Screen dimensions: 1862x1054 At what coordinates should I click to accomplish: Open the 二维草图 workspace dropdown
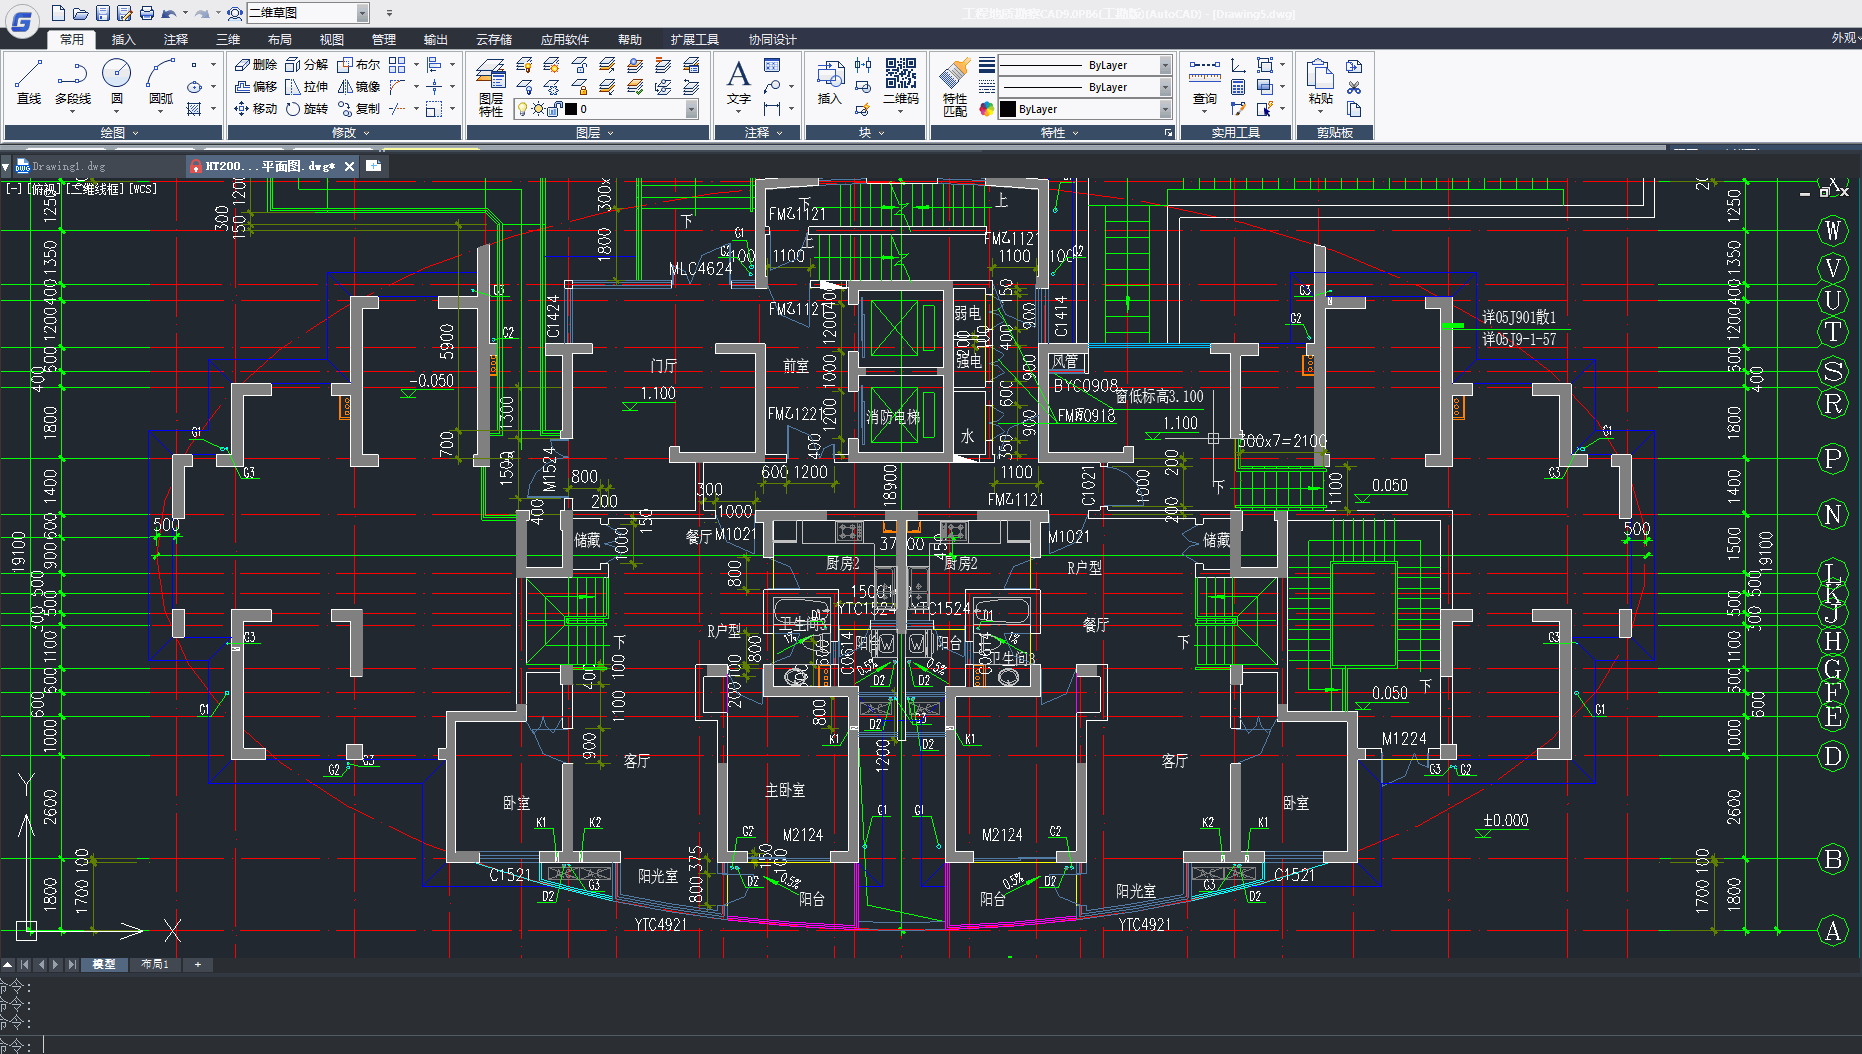(362, 13)
